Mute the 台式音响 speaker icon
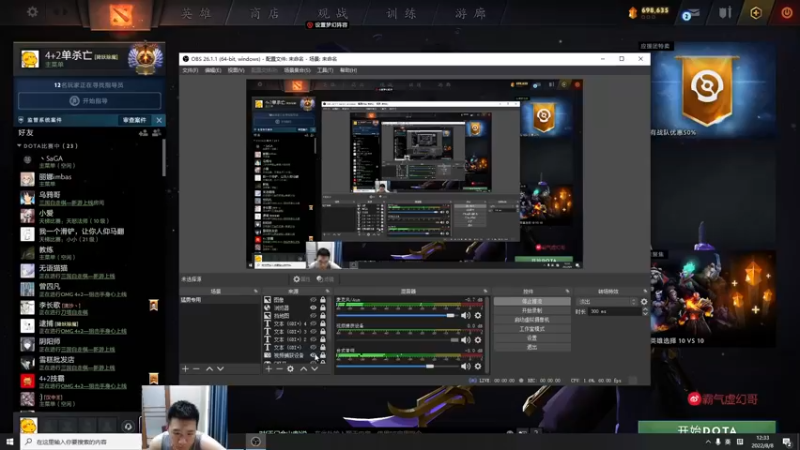The height and width of the screenshot is (450, 800). [x=465, y=366]
